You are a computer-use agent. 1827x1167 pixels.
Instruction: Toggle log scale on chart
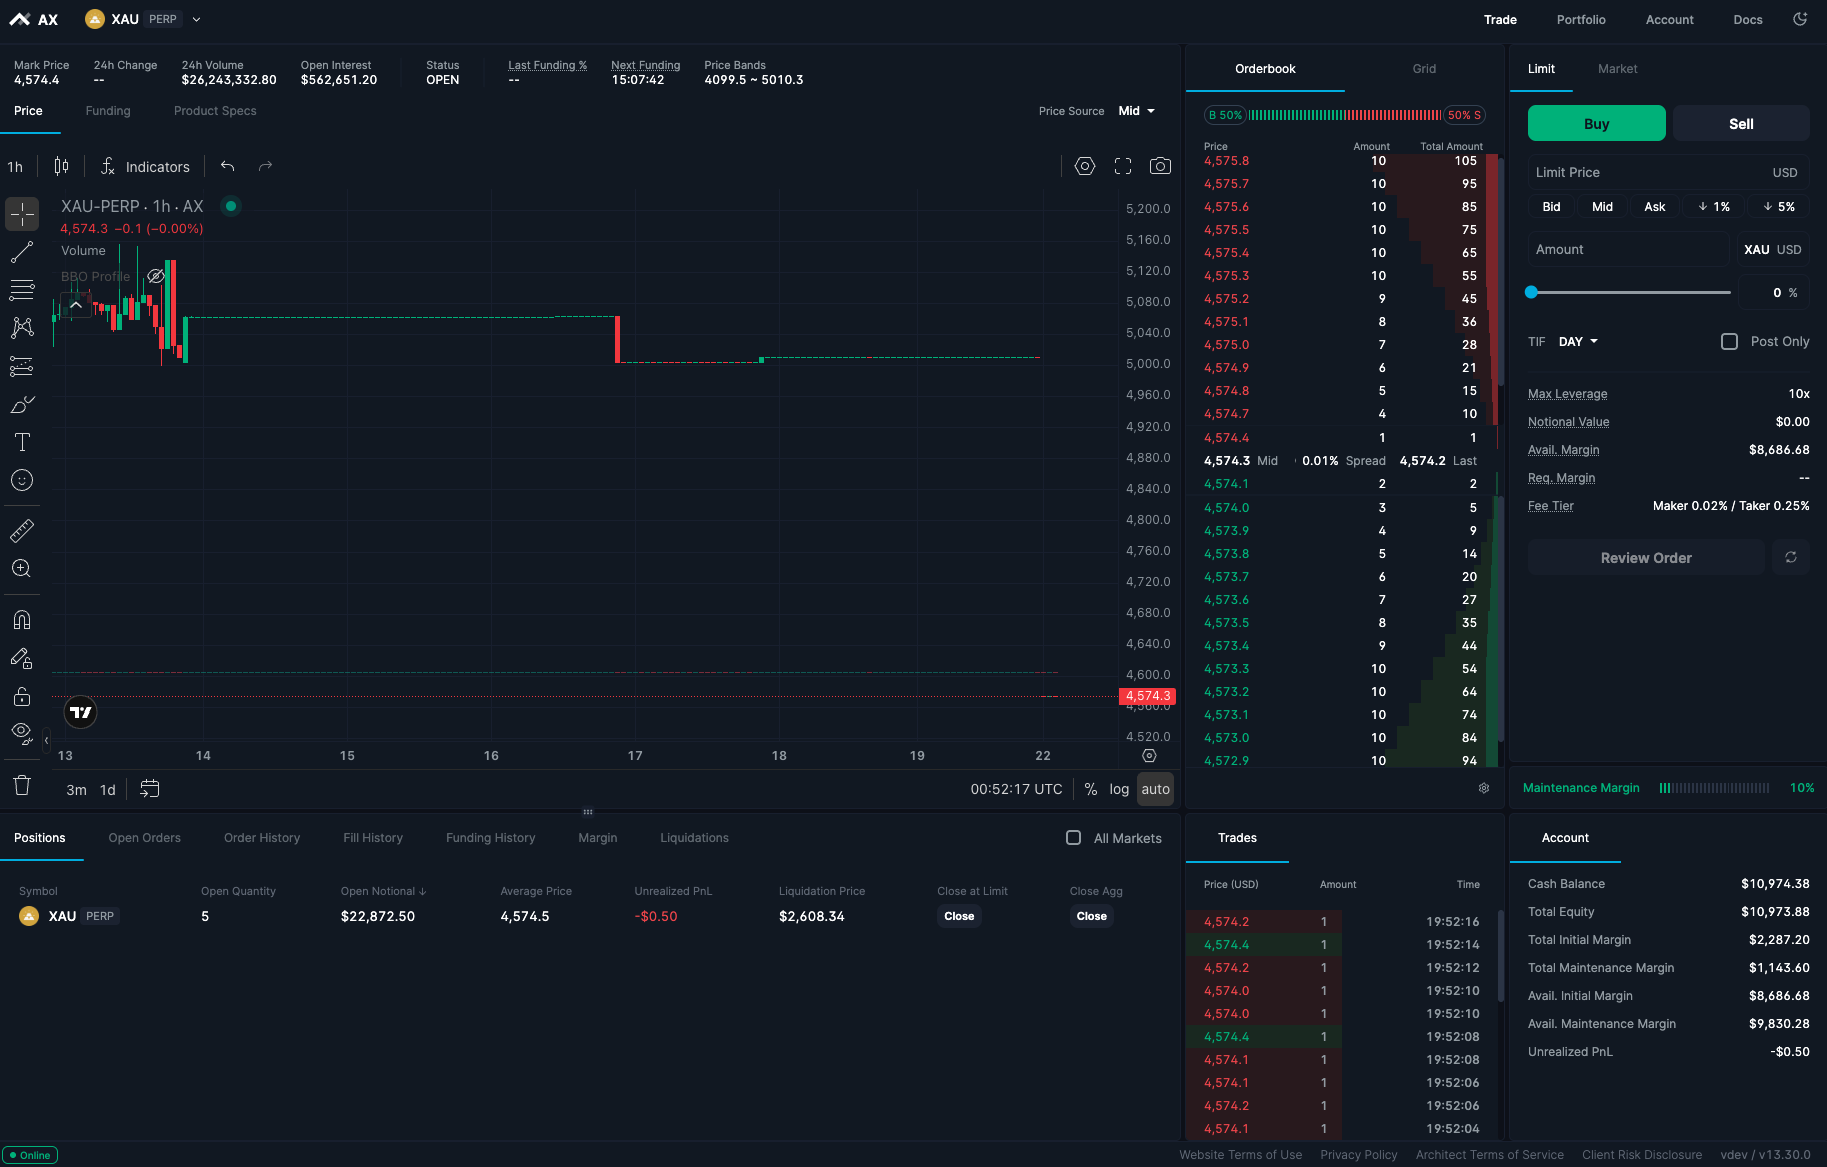(x=1119, y=789)
